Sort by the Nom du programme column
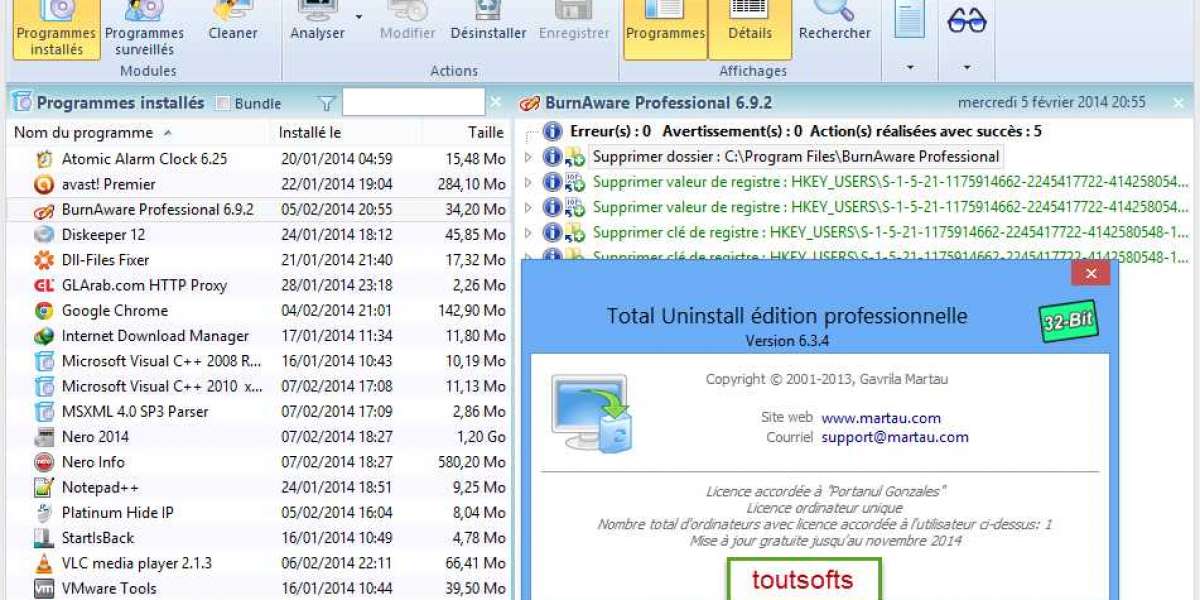Screen dimensions: 1200x600 click(84, 132)
